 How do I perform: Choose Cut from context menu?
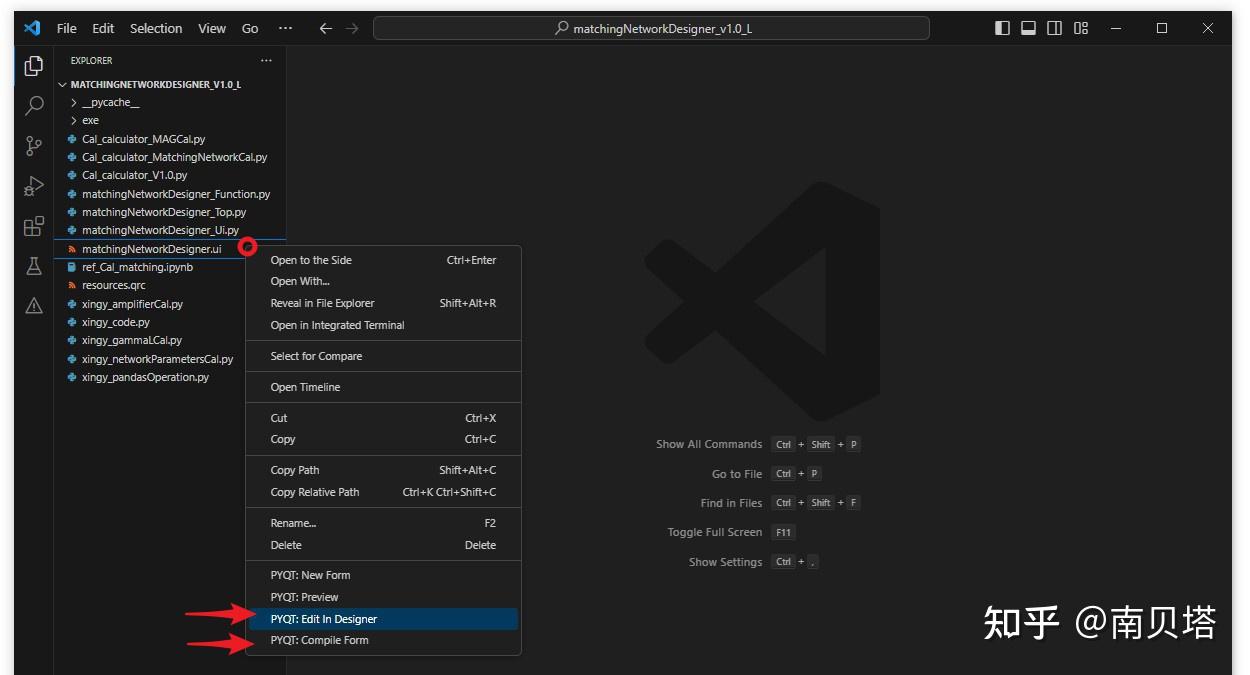[x=383, y=418]
